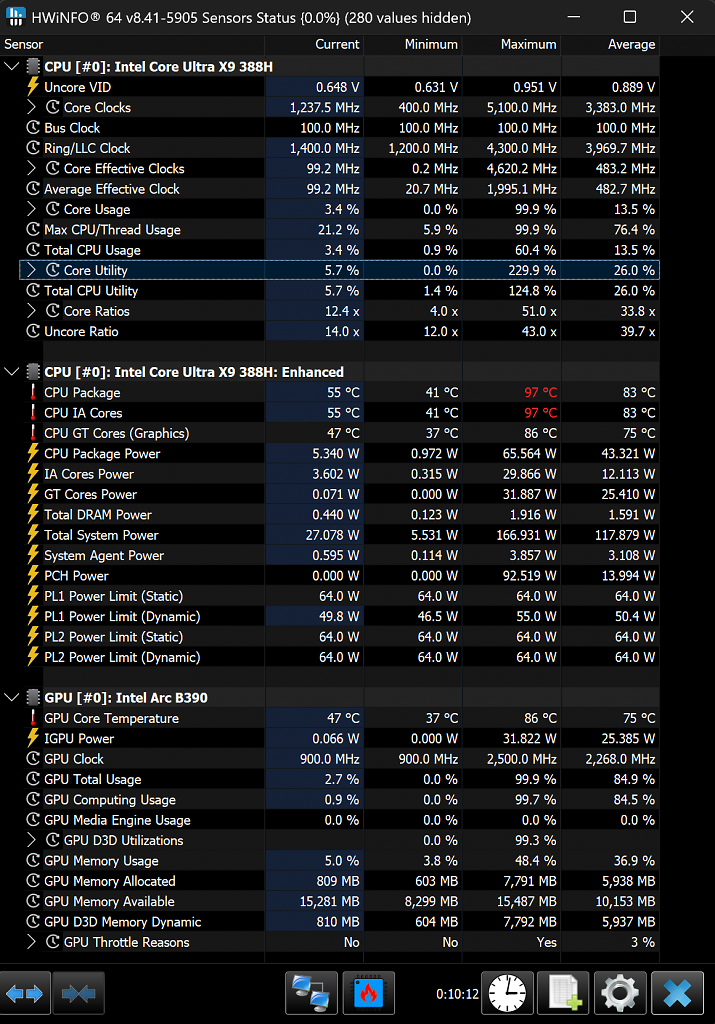Expand the Core Clocks row
Screen dimensions: 715x1024
pyautogui.click(x=31, y=107)
